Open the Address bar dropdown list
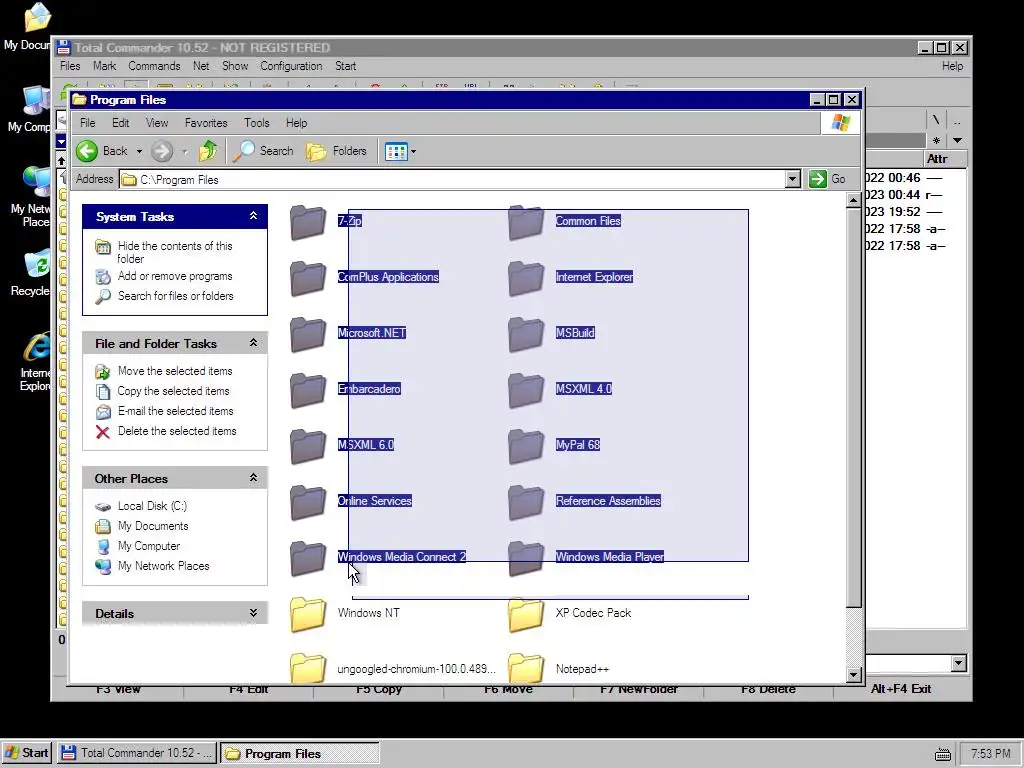The width and height of the screenshot is (1024, 768). point(793,179)
